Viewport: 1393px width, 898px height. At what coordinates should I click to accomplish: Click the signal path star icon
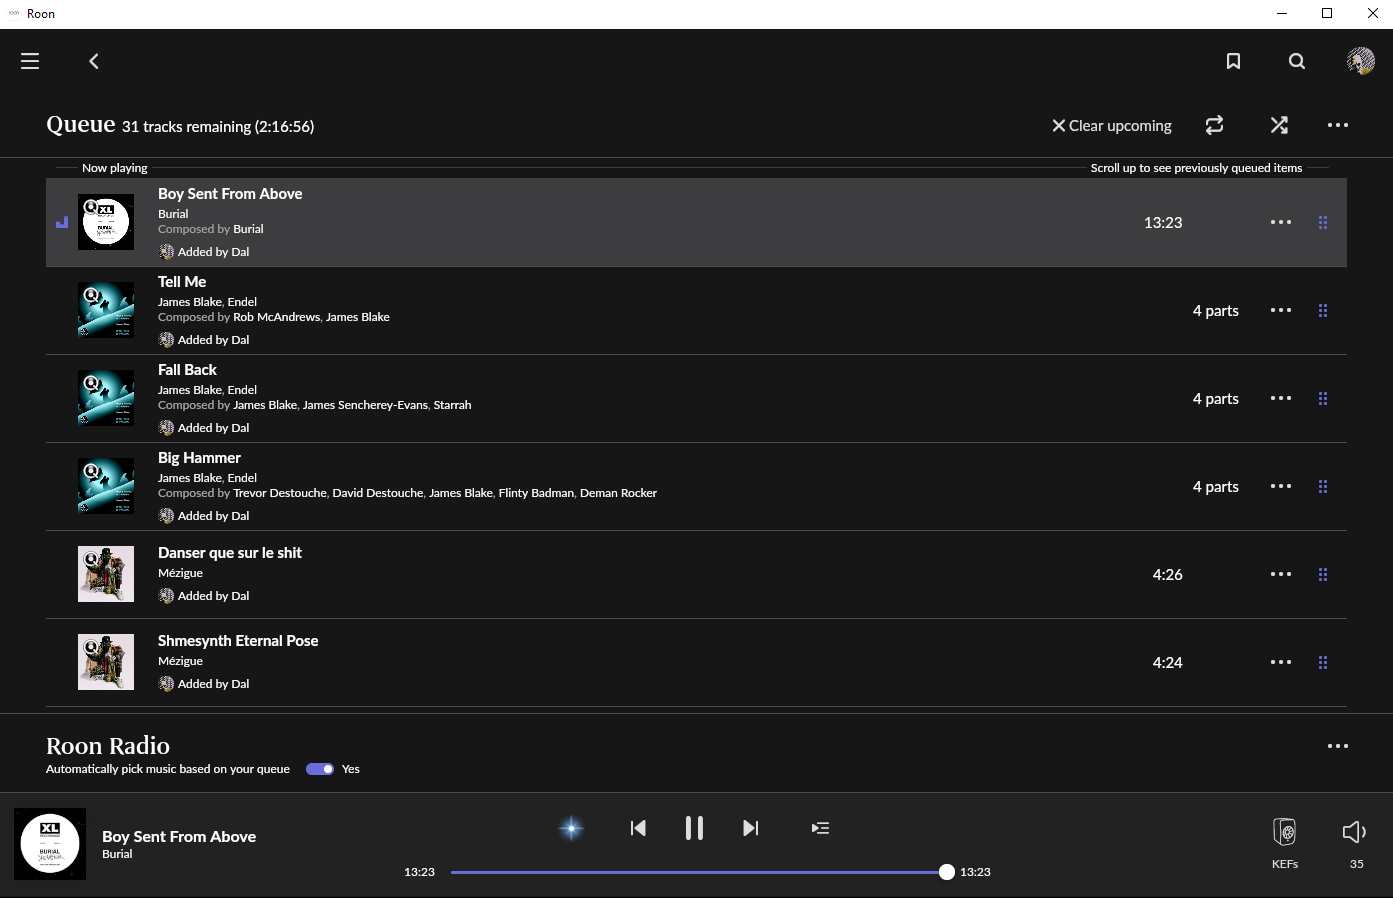coord(571,828)
